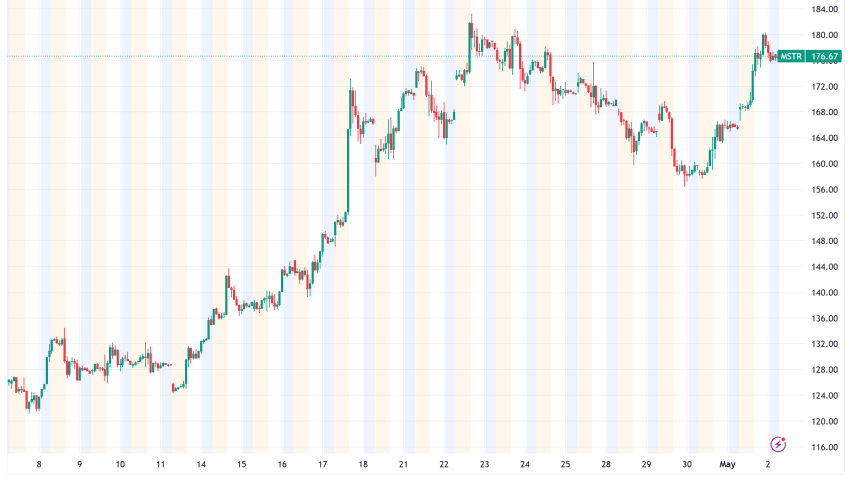This screenshot has width=852, height=485.
Task: Select the 148.00 price scale value
Action: 824,241
